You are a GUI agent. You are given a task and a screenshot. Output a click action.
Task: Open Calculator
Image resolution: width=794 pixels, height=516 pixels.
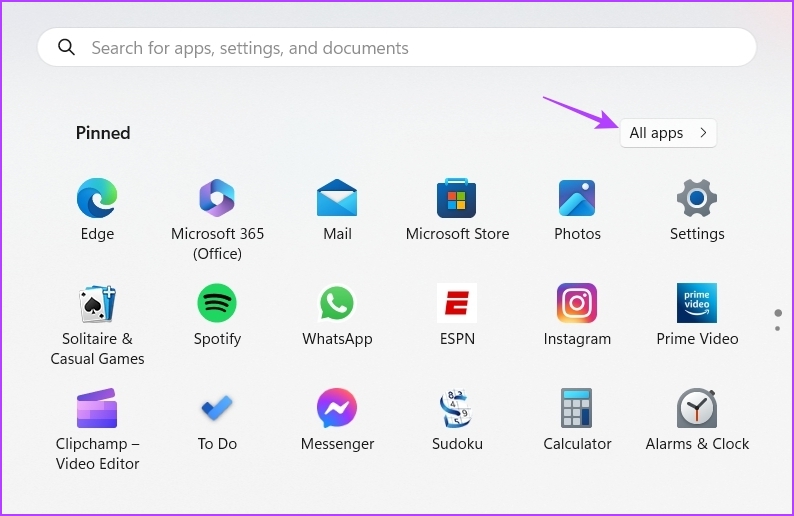[x=577, y=409]
